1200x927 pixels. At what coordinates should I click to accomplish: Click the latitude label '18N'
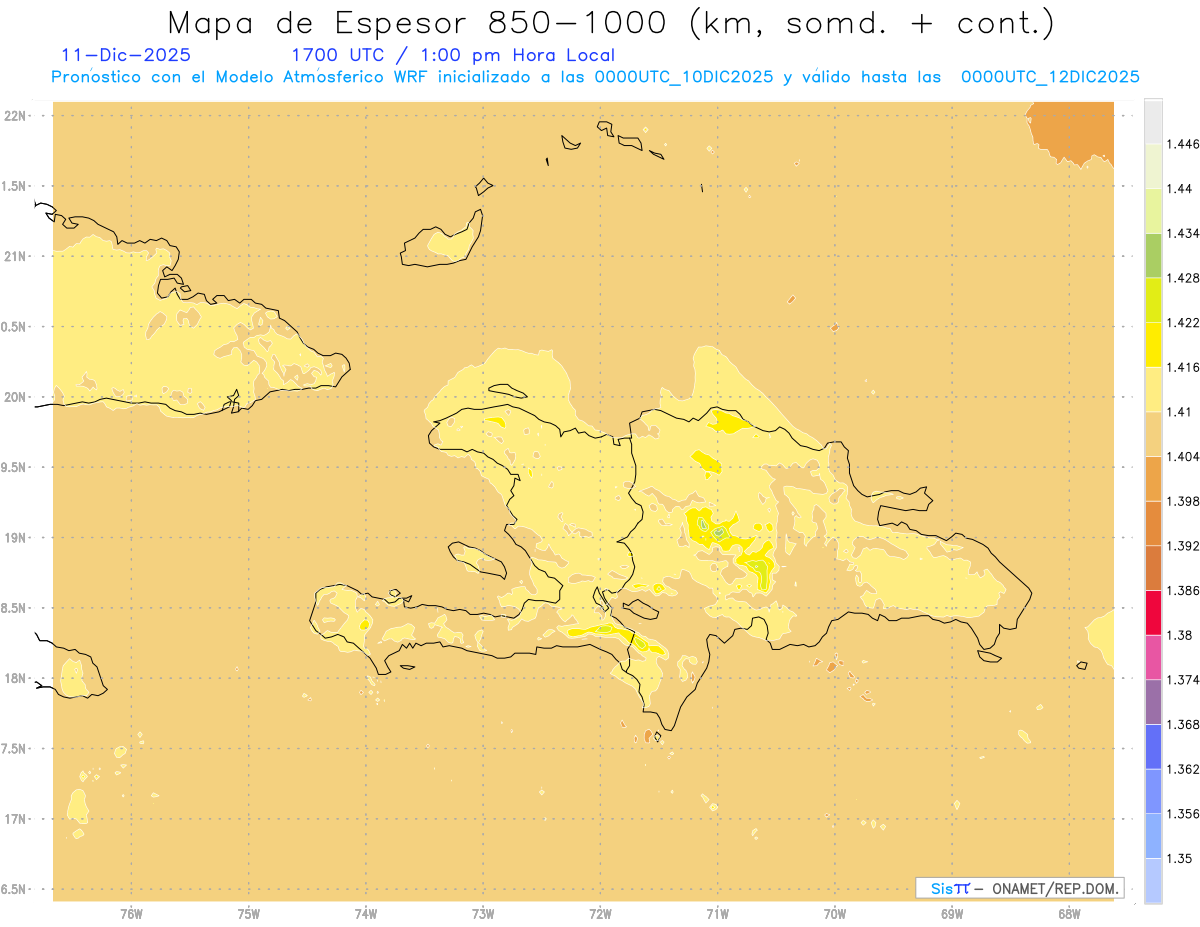point(15,678)
